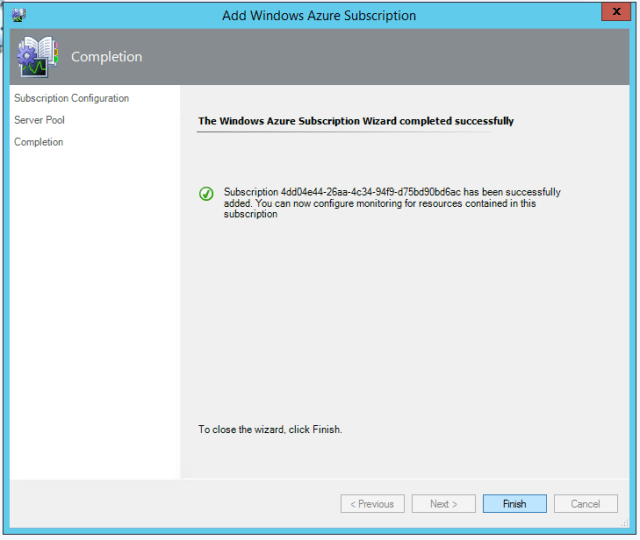
Task: Click the green success checkmark icon
Action: click(207, 194)
